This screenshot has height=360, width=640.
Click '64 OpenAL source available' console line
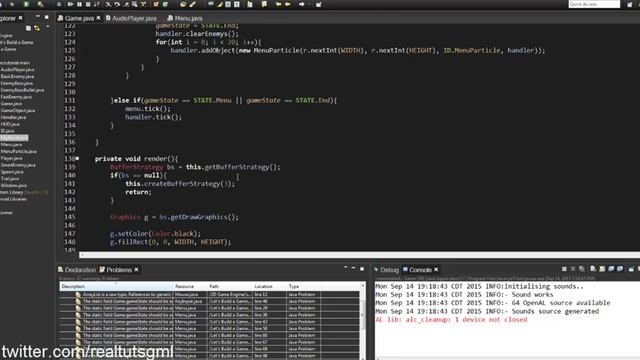pos(493,303)
